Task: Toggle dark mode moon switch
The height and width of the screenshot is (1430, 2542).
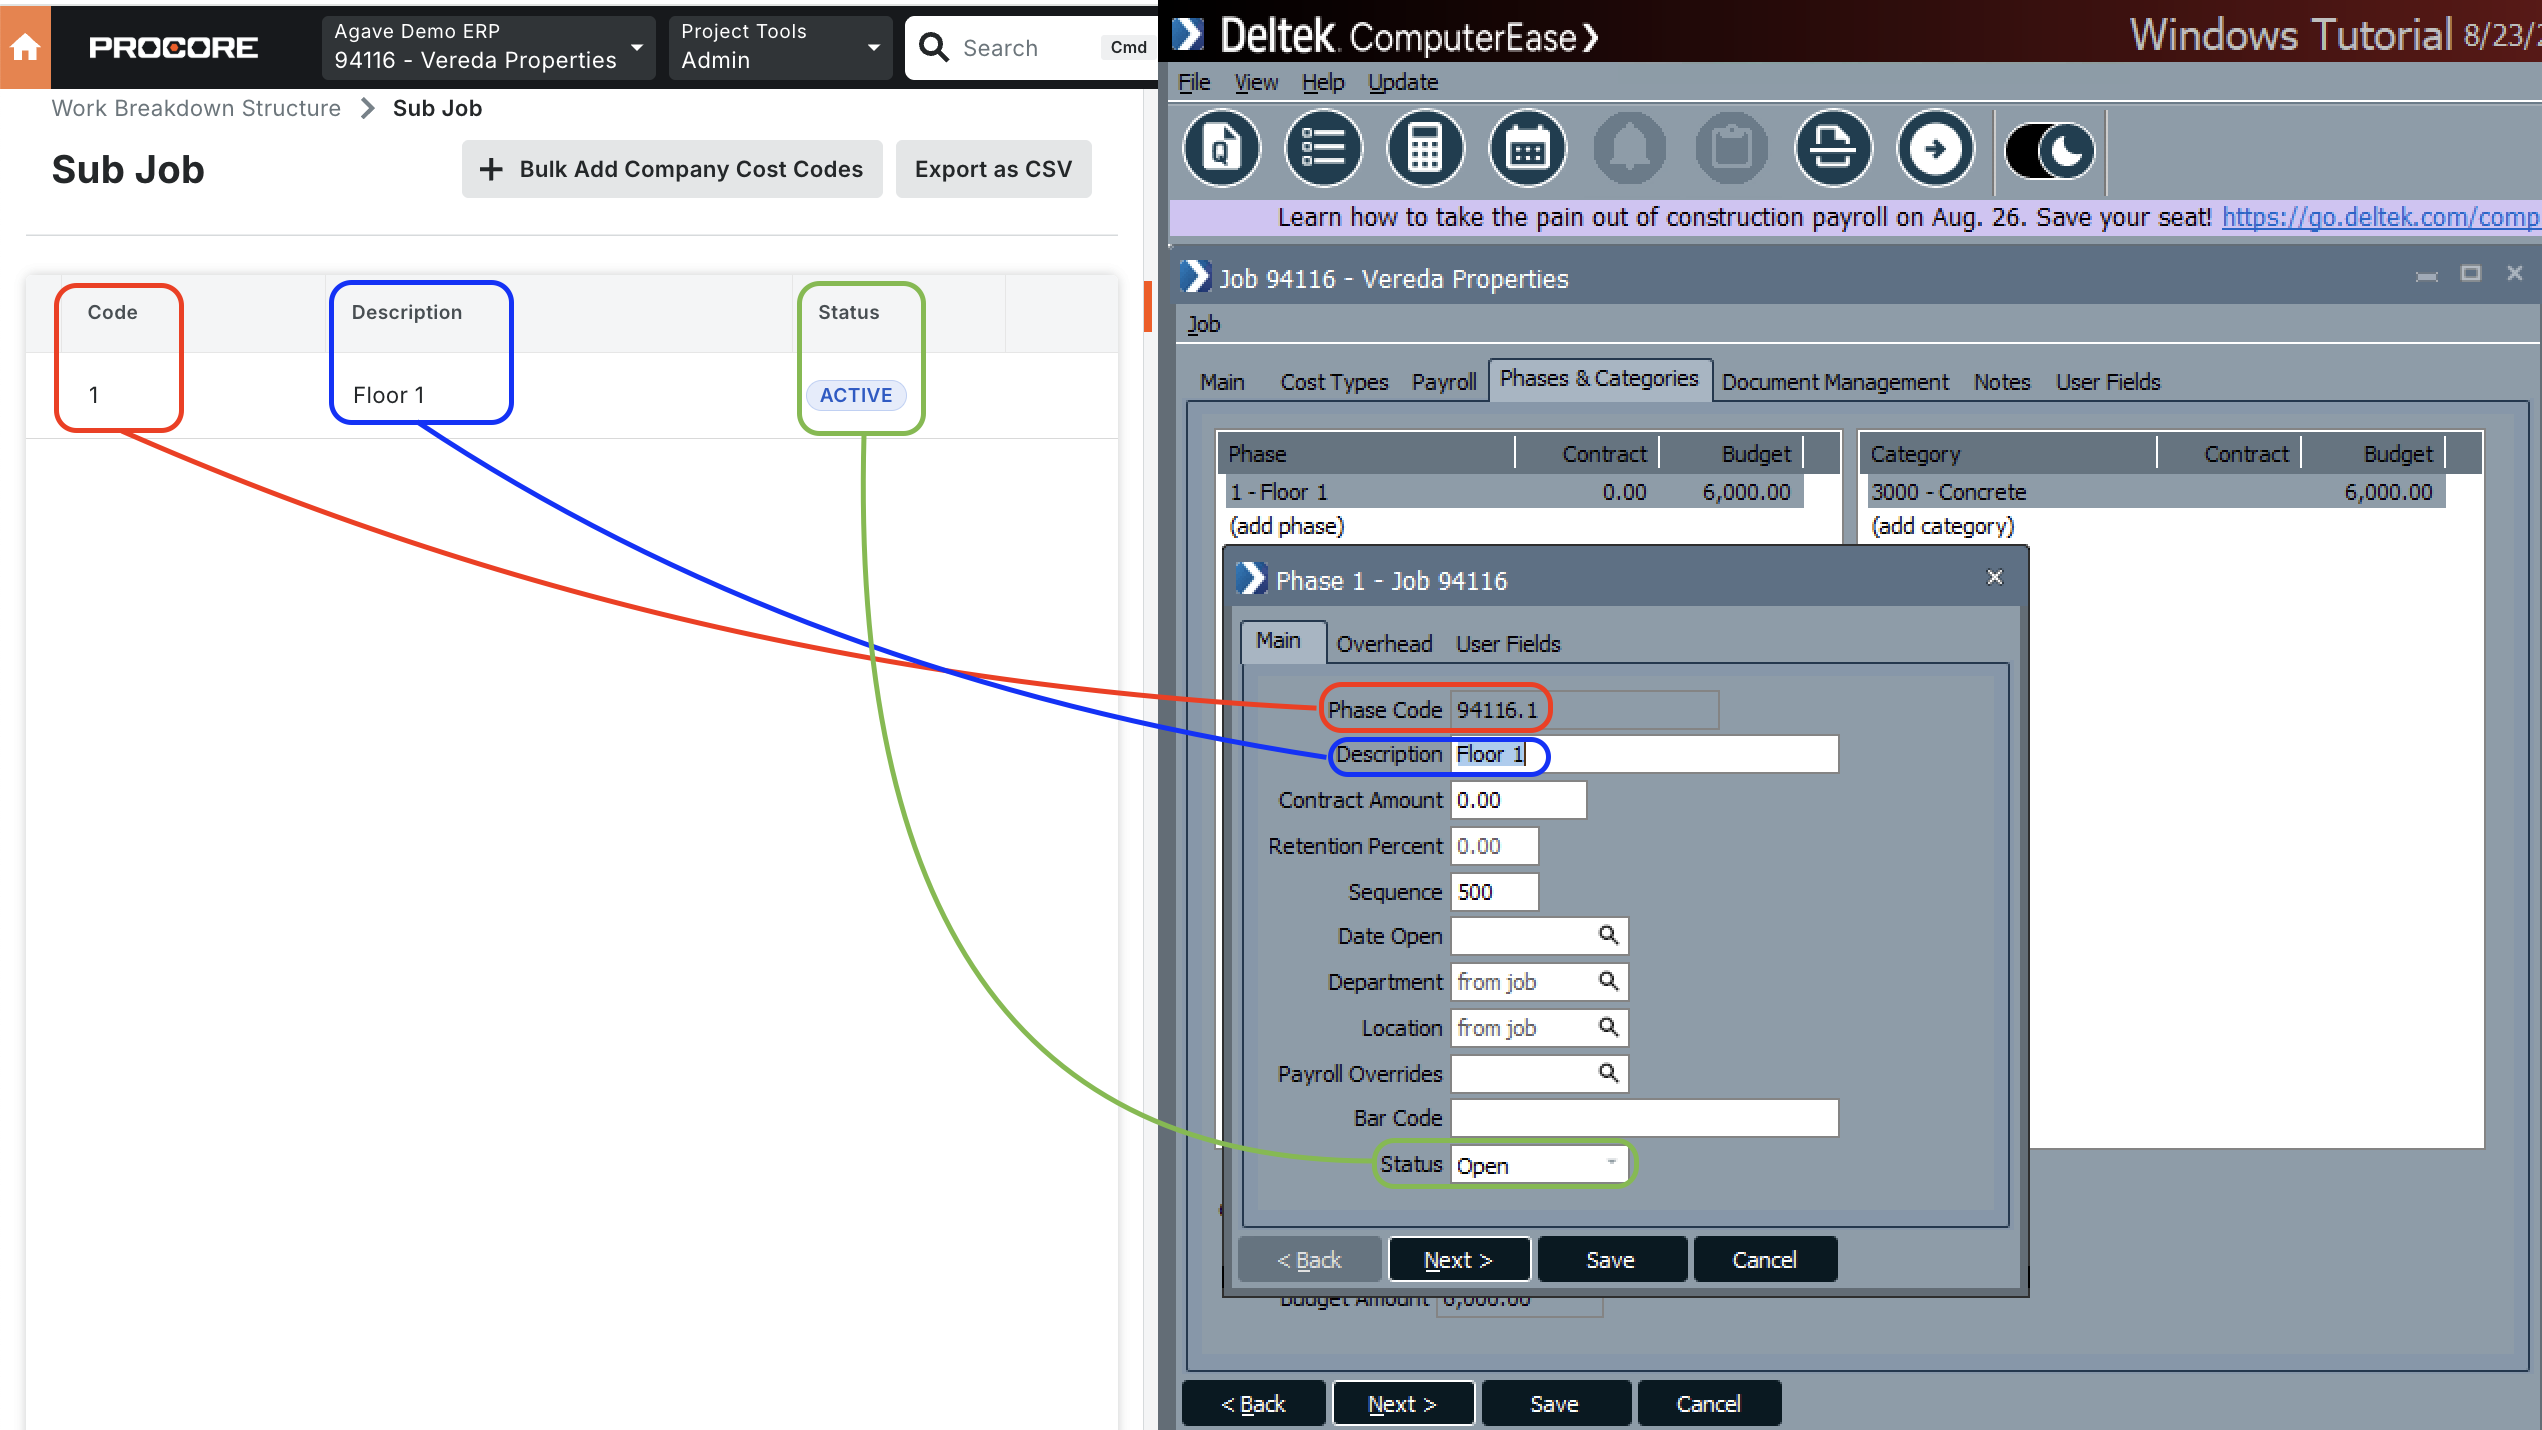Action: point(2050,151)
